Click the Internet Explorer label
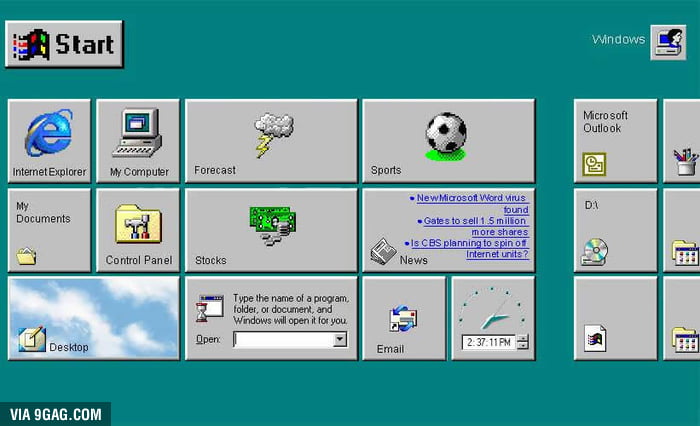Screen dimensions: 700x426 (49, 171)
